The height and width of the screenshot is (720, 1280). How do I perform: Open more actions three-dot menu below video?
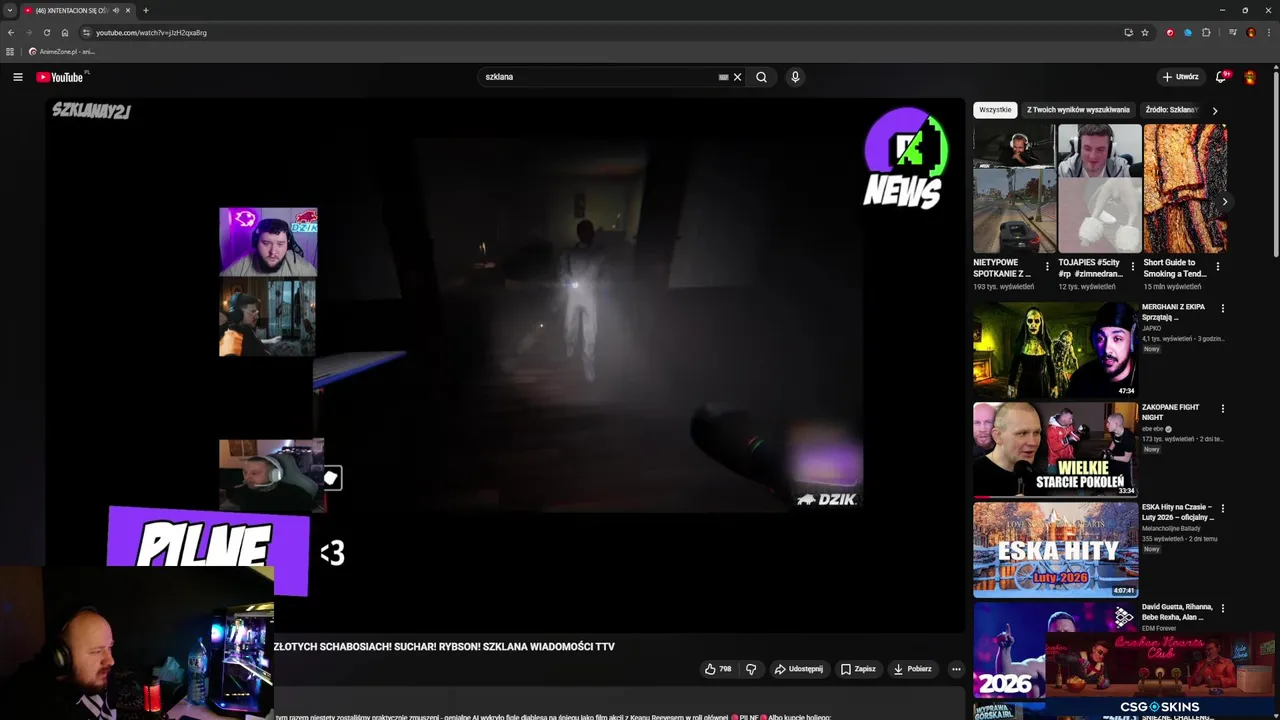pyautogui.click(x=956, y=669)
